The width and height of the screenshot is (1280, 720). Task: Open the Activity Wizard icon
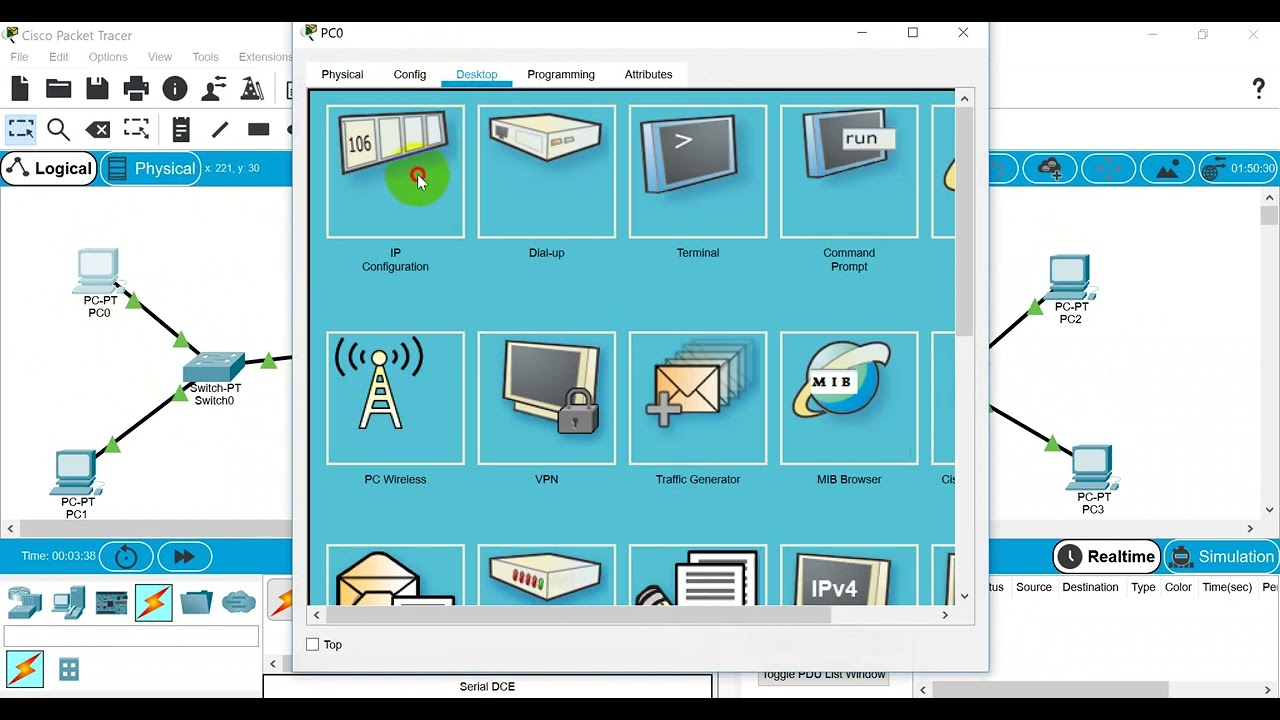tap(252, 89)
